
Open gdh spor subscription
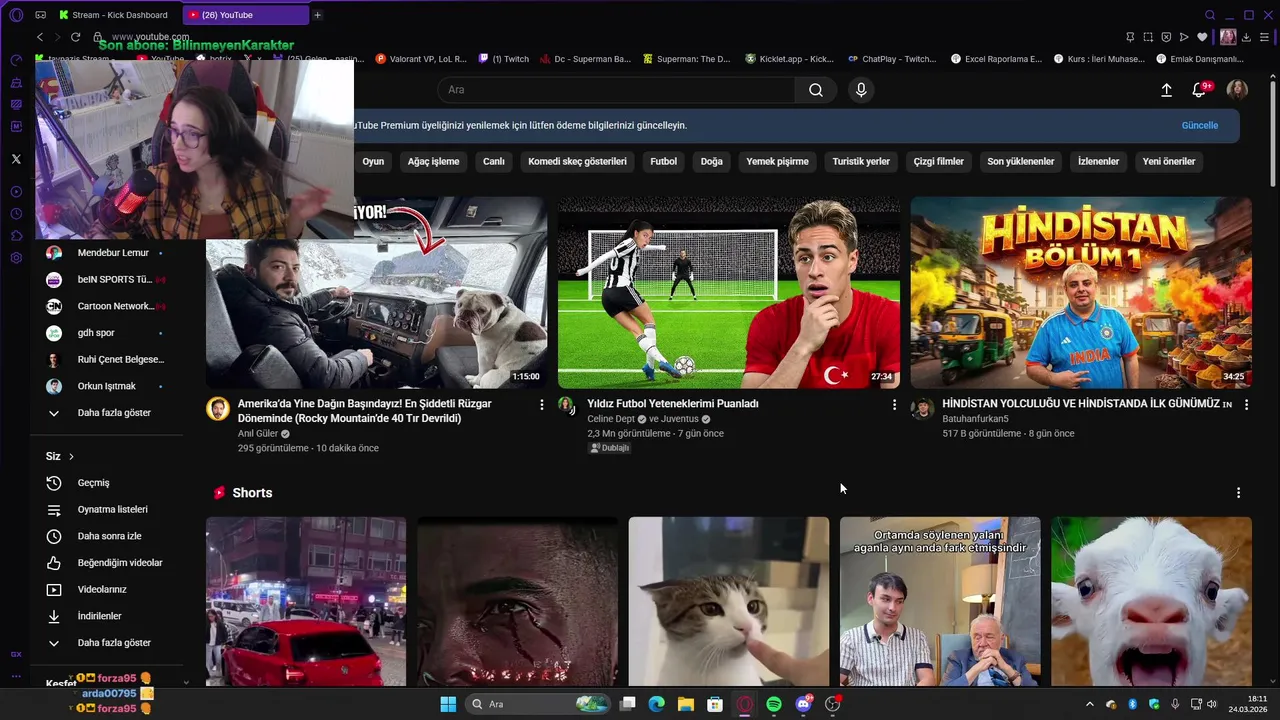click(106, 333)
